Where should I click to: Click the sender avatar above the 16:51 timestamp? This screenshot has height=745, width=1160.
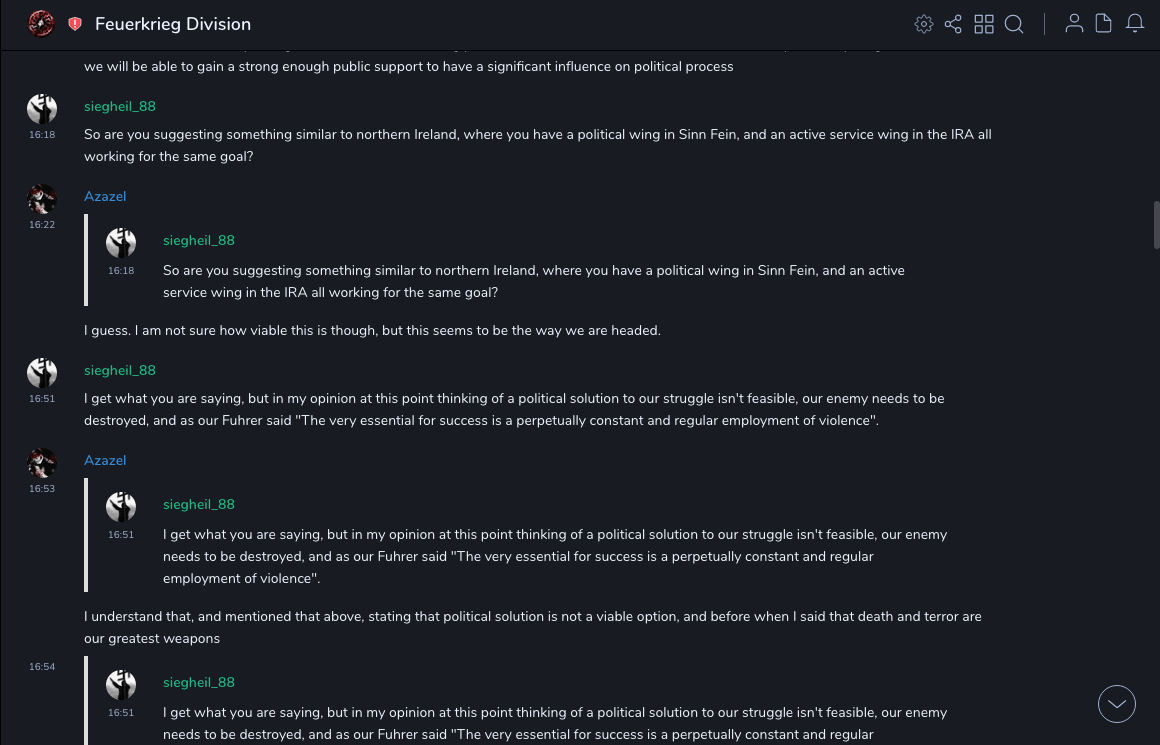click(x=42, y=373)
